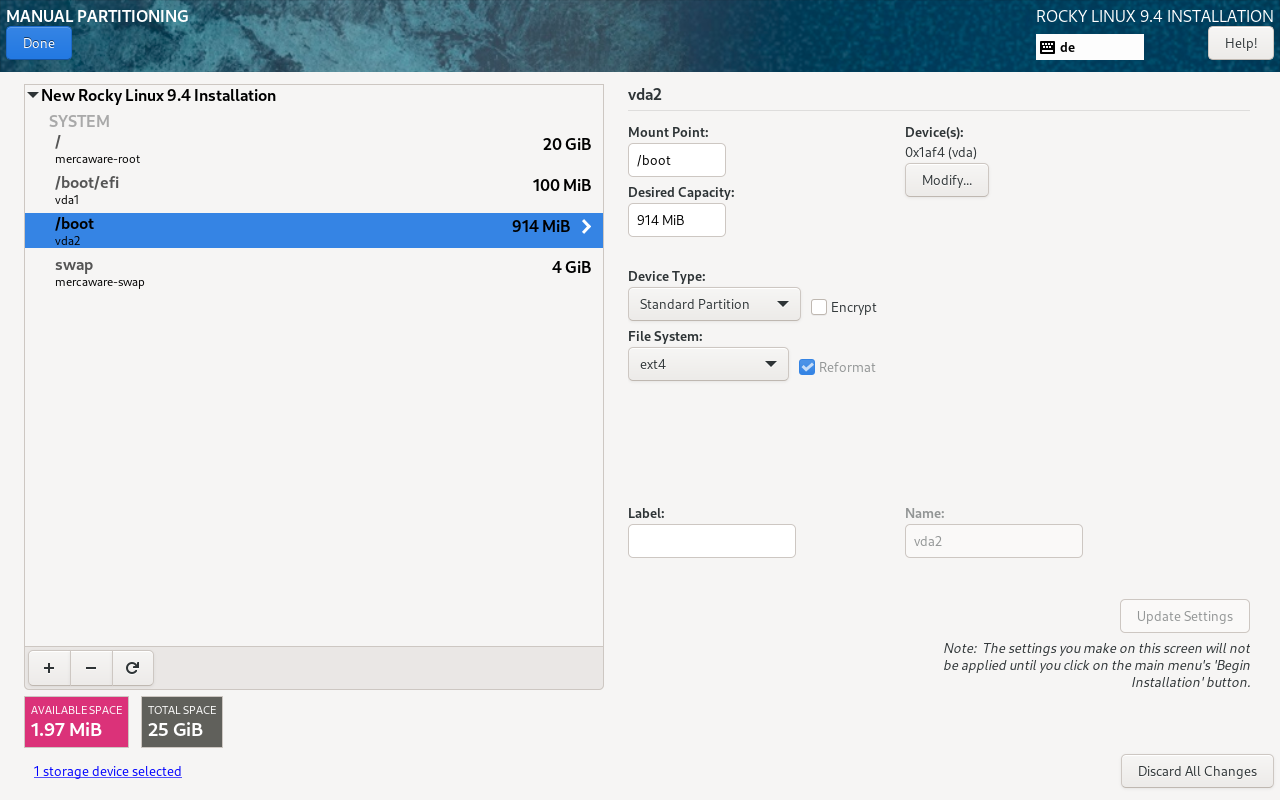Click the 20 GiB size value
Viewport: 1280px width, 800px height.
[567, 144]
